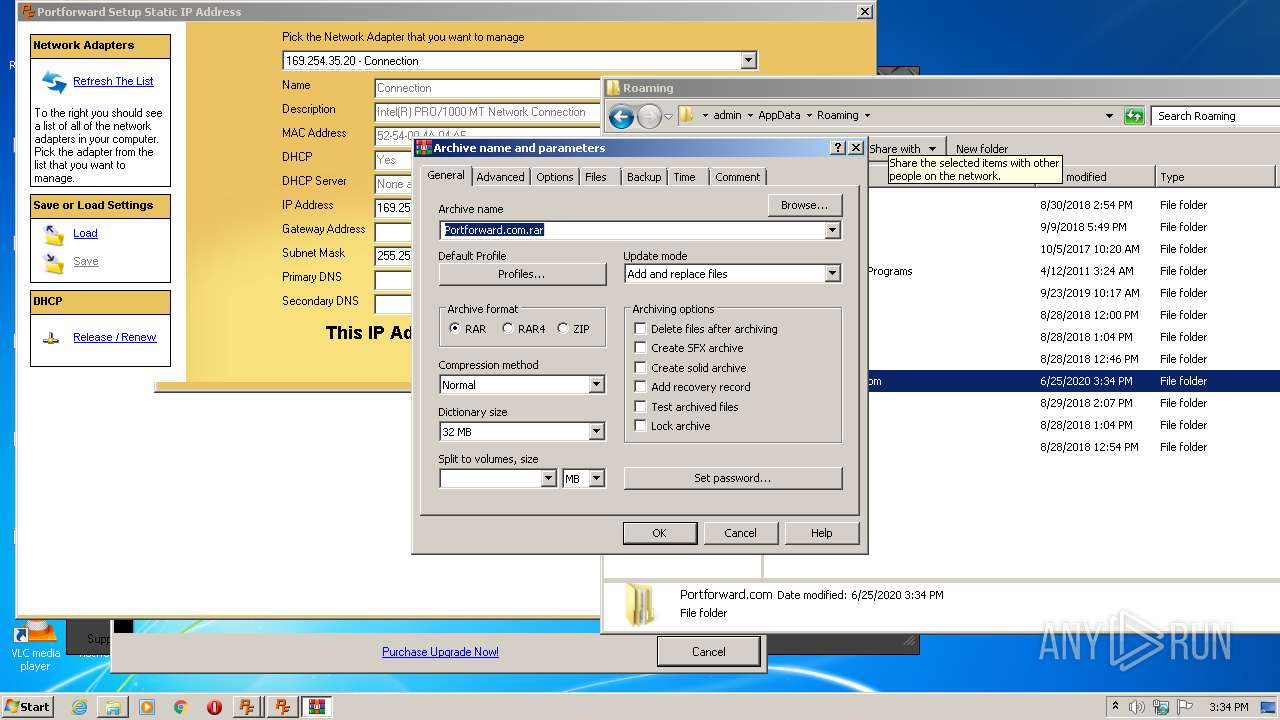Show hidden tray icons
The image size is (1280, 720).
click(1115, 707)
